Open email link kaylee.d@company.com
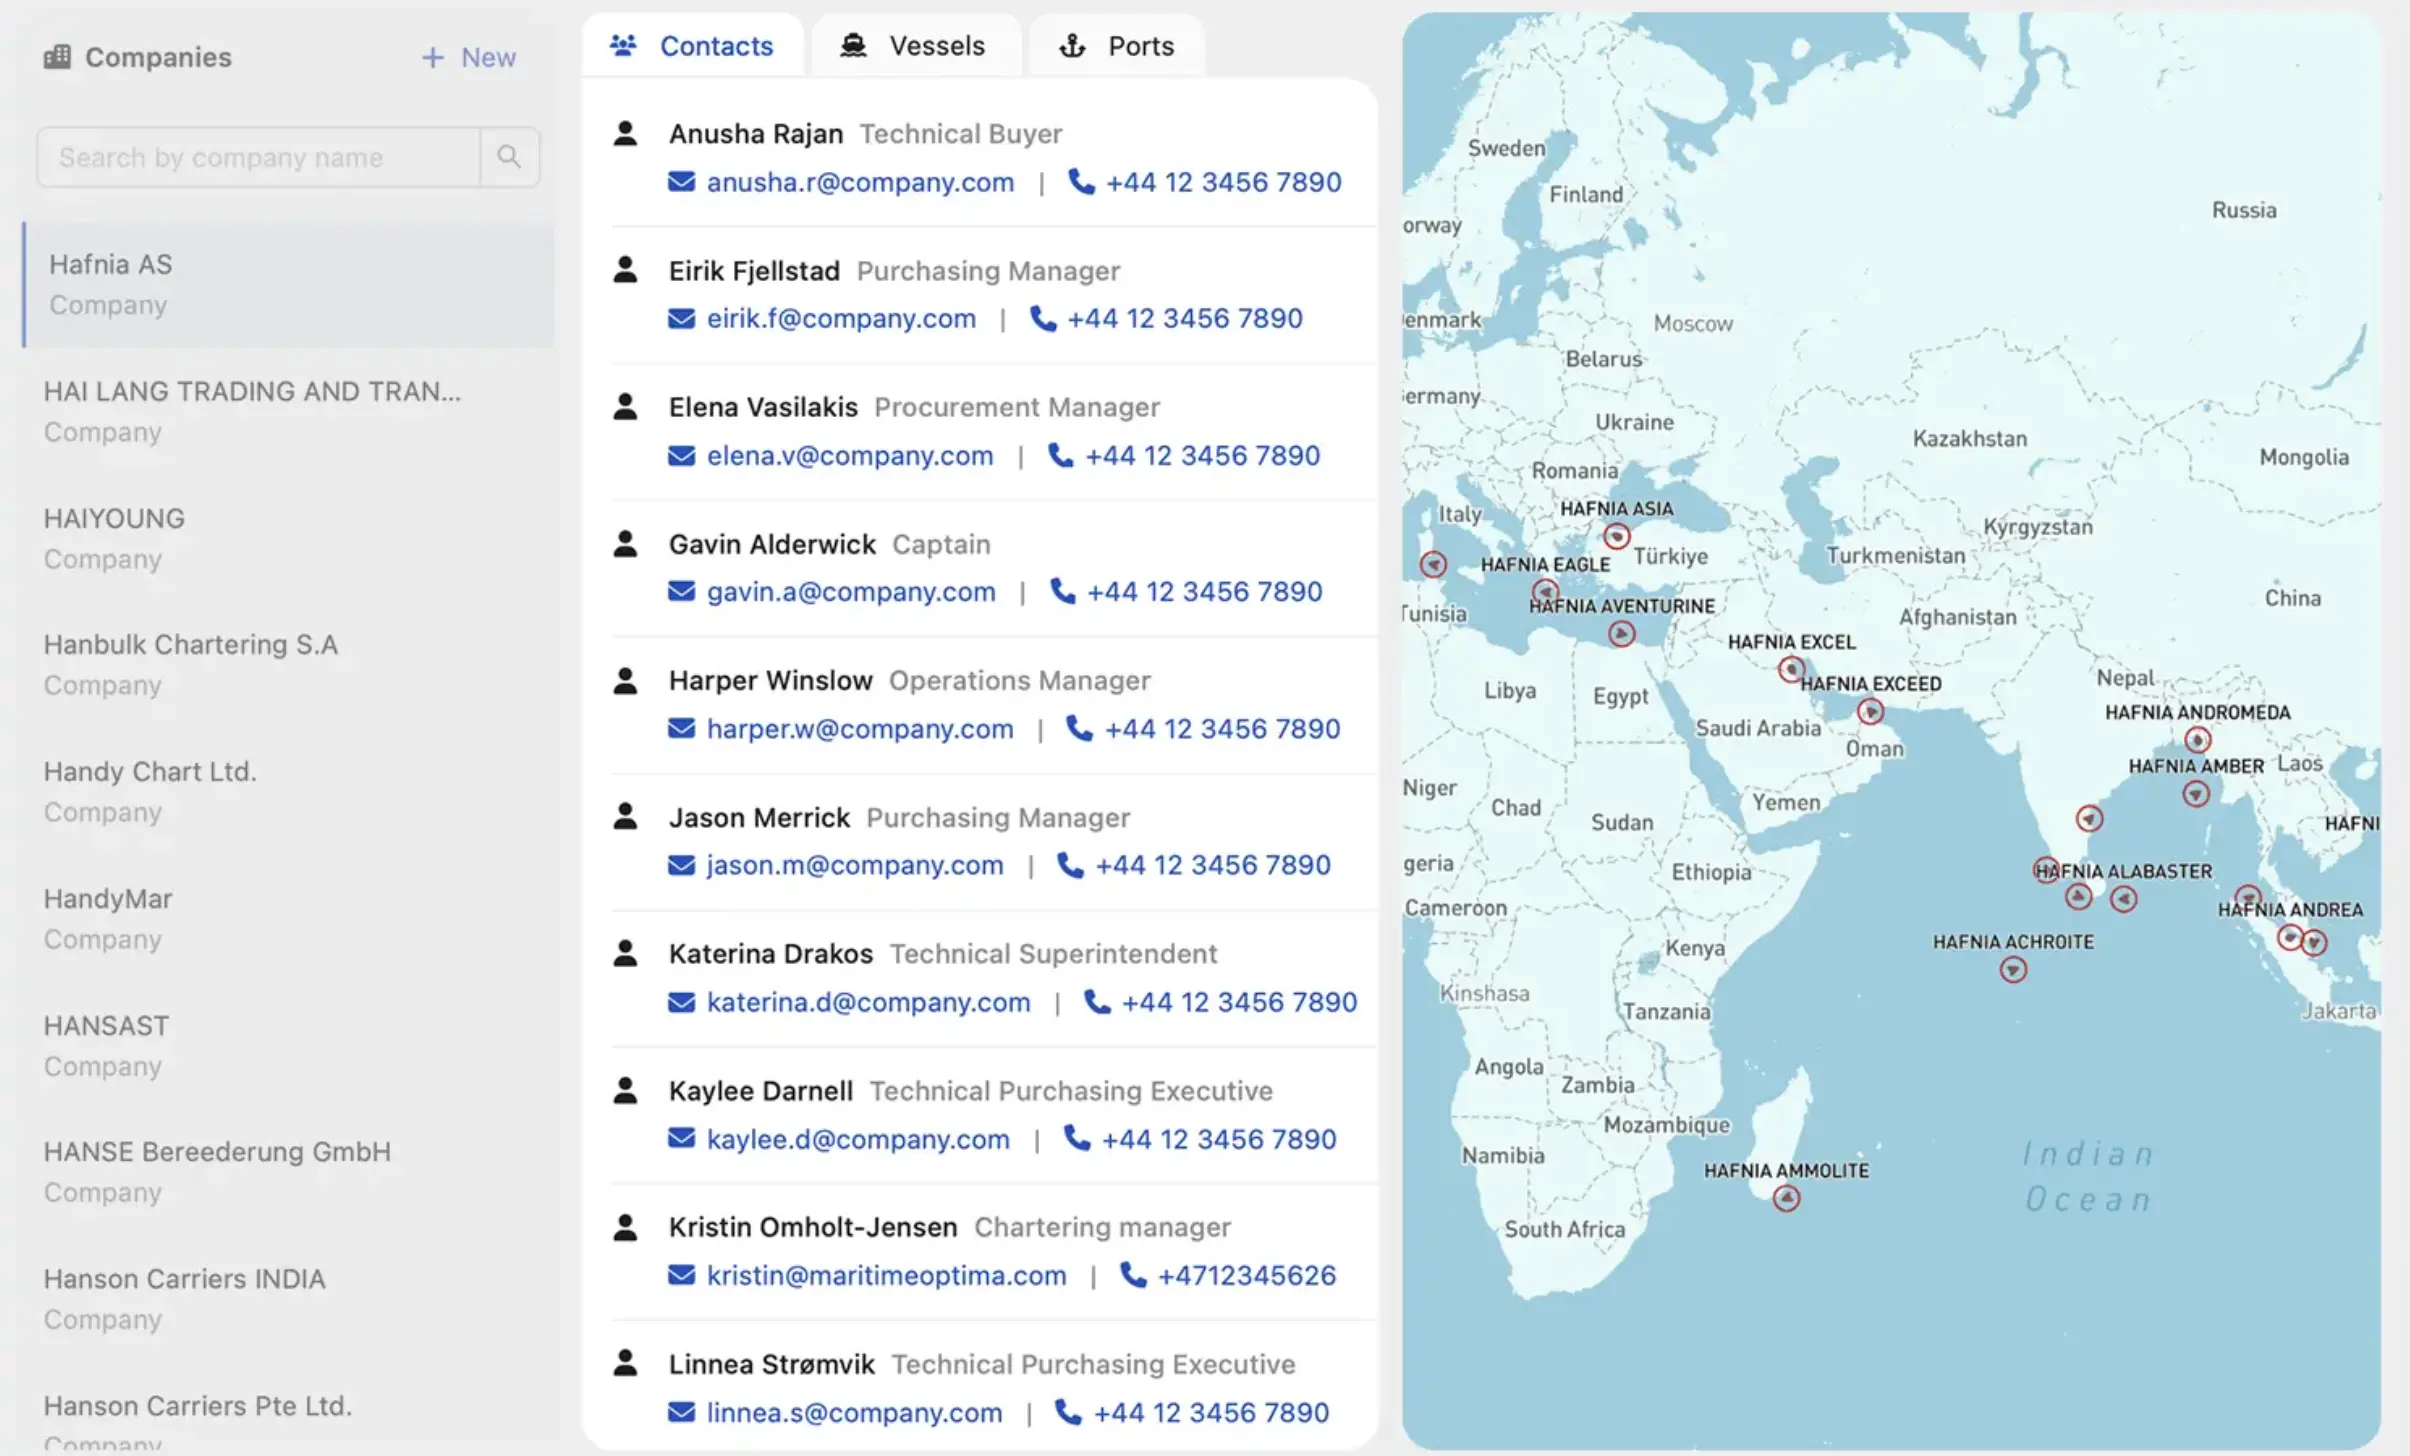Image resolution: width=2410 pixels, height=1456 pixels. (858, 1138)
